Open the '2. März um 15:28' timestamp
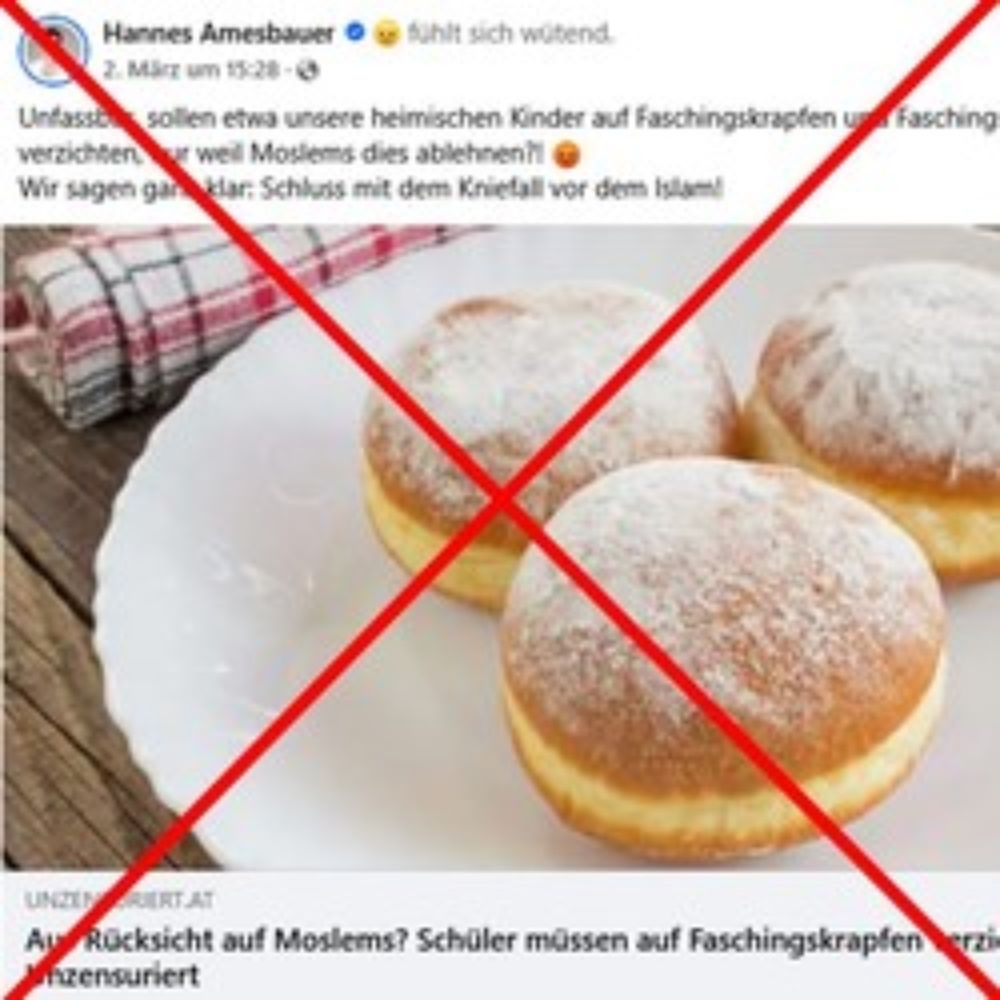The width and height of the screenshot is (1000, 1000). [191, 70]
